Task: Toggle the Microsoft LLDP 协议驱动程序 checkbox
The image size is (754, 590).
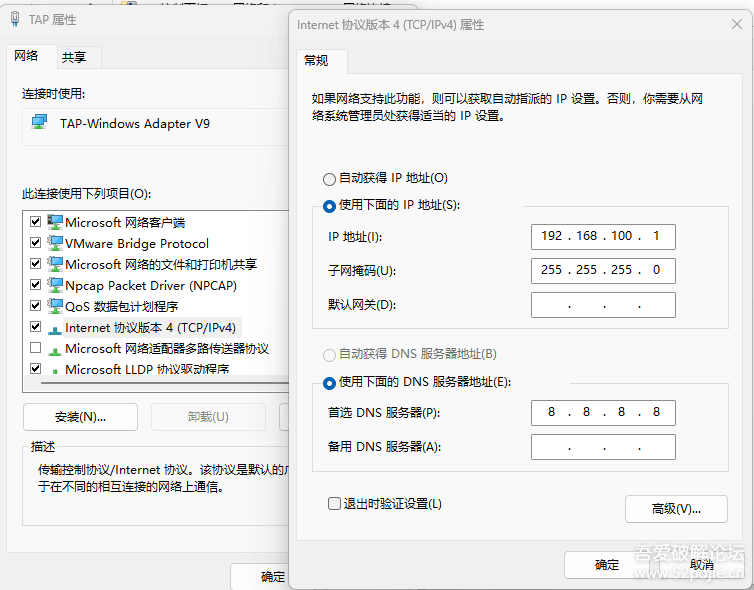Action: tap(35, 368)
